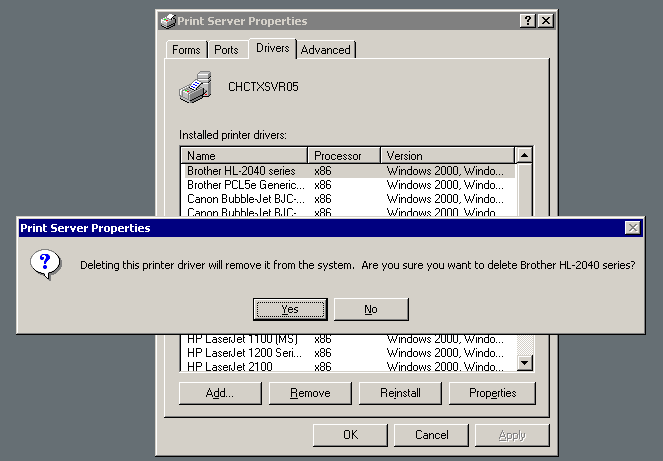Select Brother HL-2040 series driver row

pyautogui.click(x=348, y=171)
